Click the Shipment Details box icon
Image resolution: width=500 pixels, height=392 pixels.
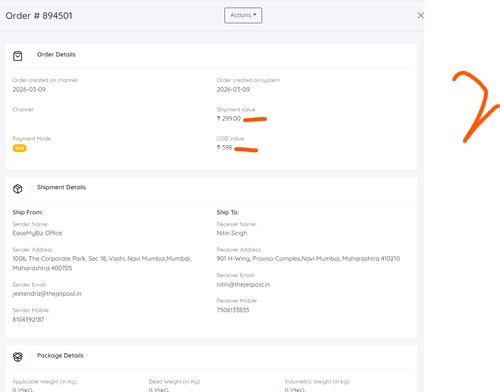click(18, 189)
